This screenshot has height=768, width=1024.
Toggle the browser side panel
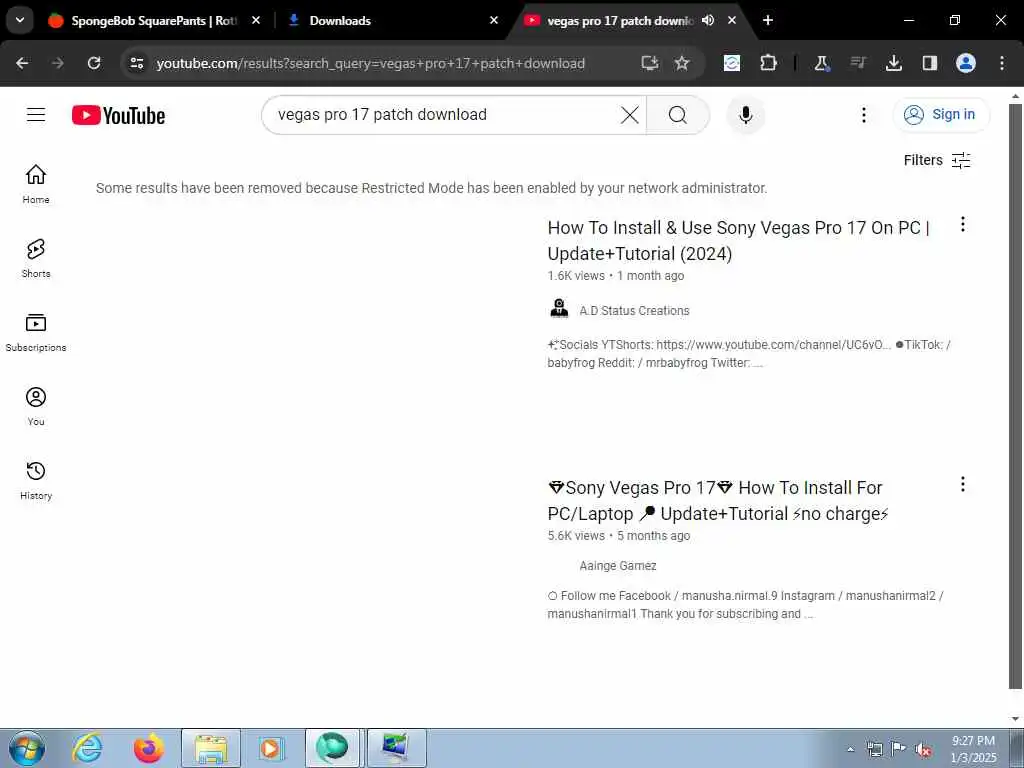point(929,63)
